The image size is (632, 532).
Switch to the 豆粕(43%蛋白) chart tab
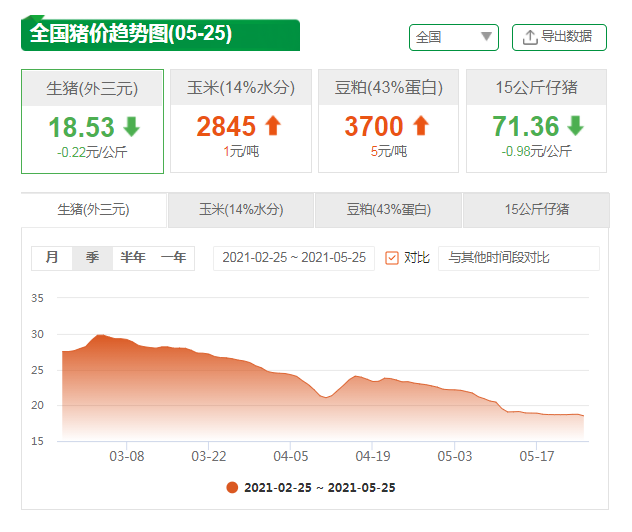(389, 210)
